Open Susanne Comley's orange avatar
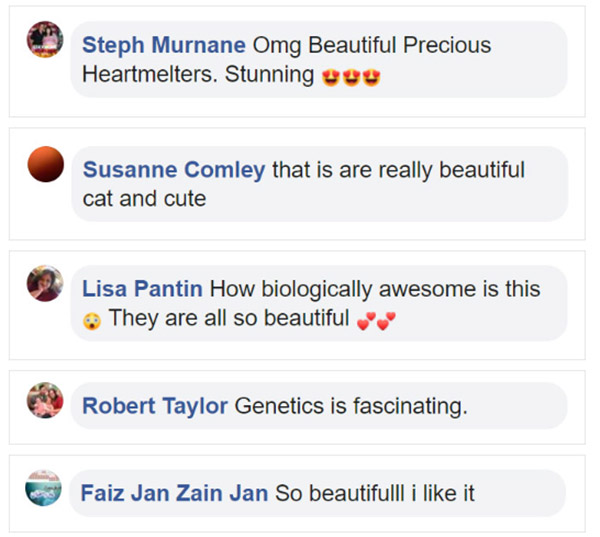This screenshot has height=537, width=600. [45, 164]
